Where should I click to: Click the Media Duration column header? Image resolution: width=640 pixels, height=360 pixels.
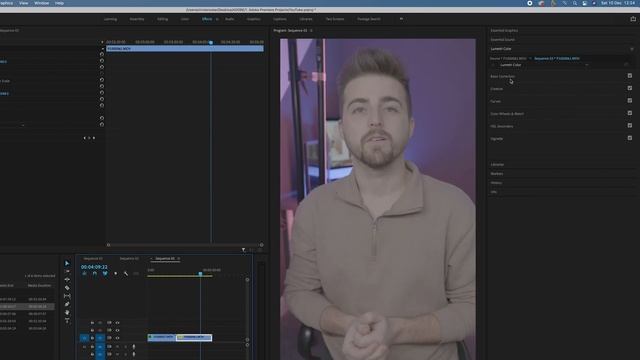click(x=39, y=285)
